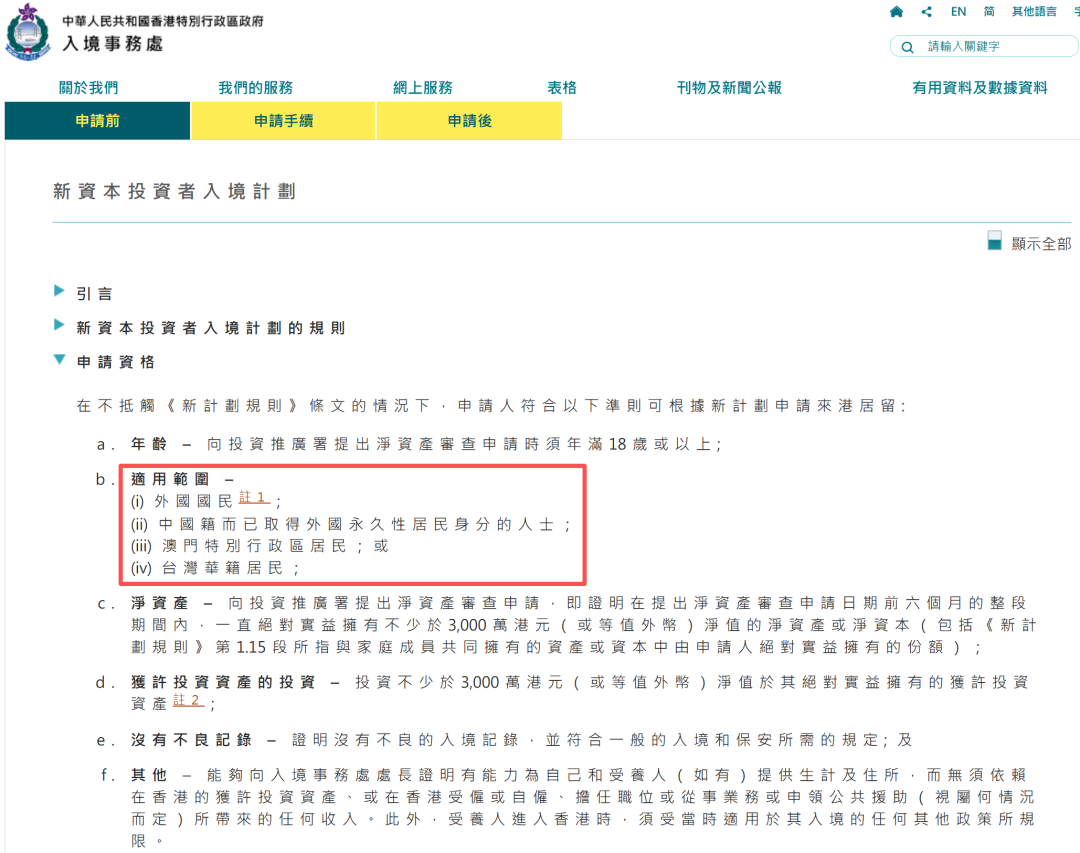
Task: Switch to Simplified Chinese 简
Action: click(x=989, y=12)
